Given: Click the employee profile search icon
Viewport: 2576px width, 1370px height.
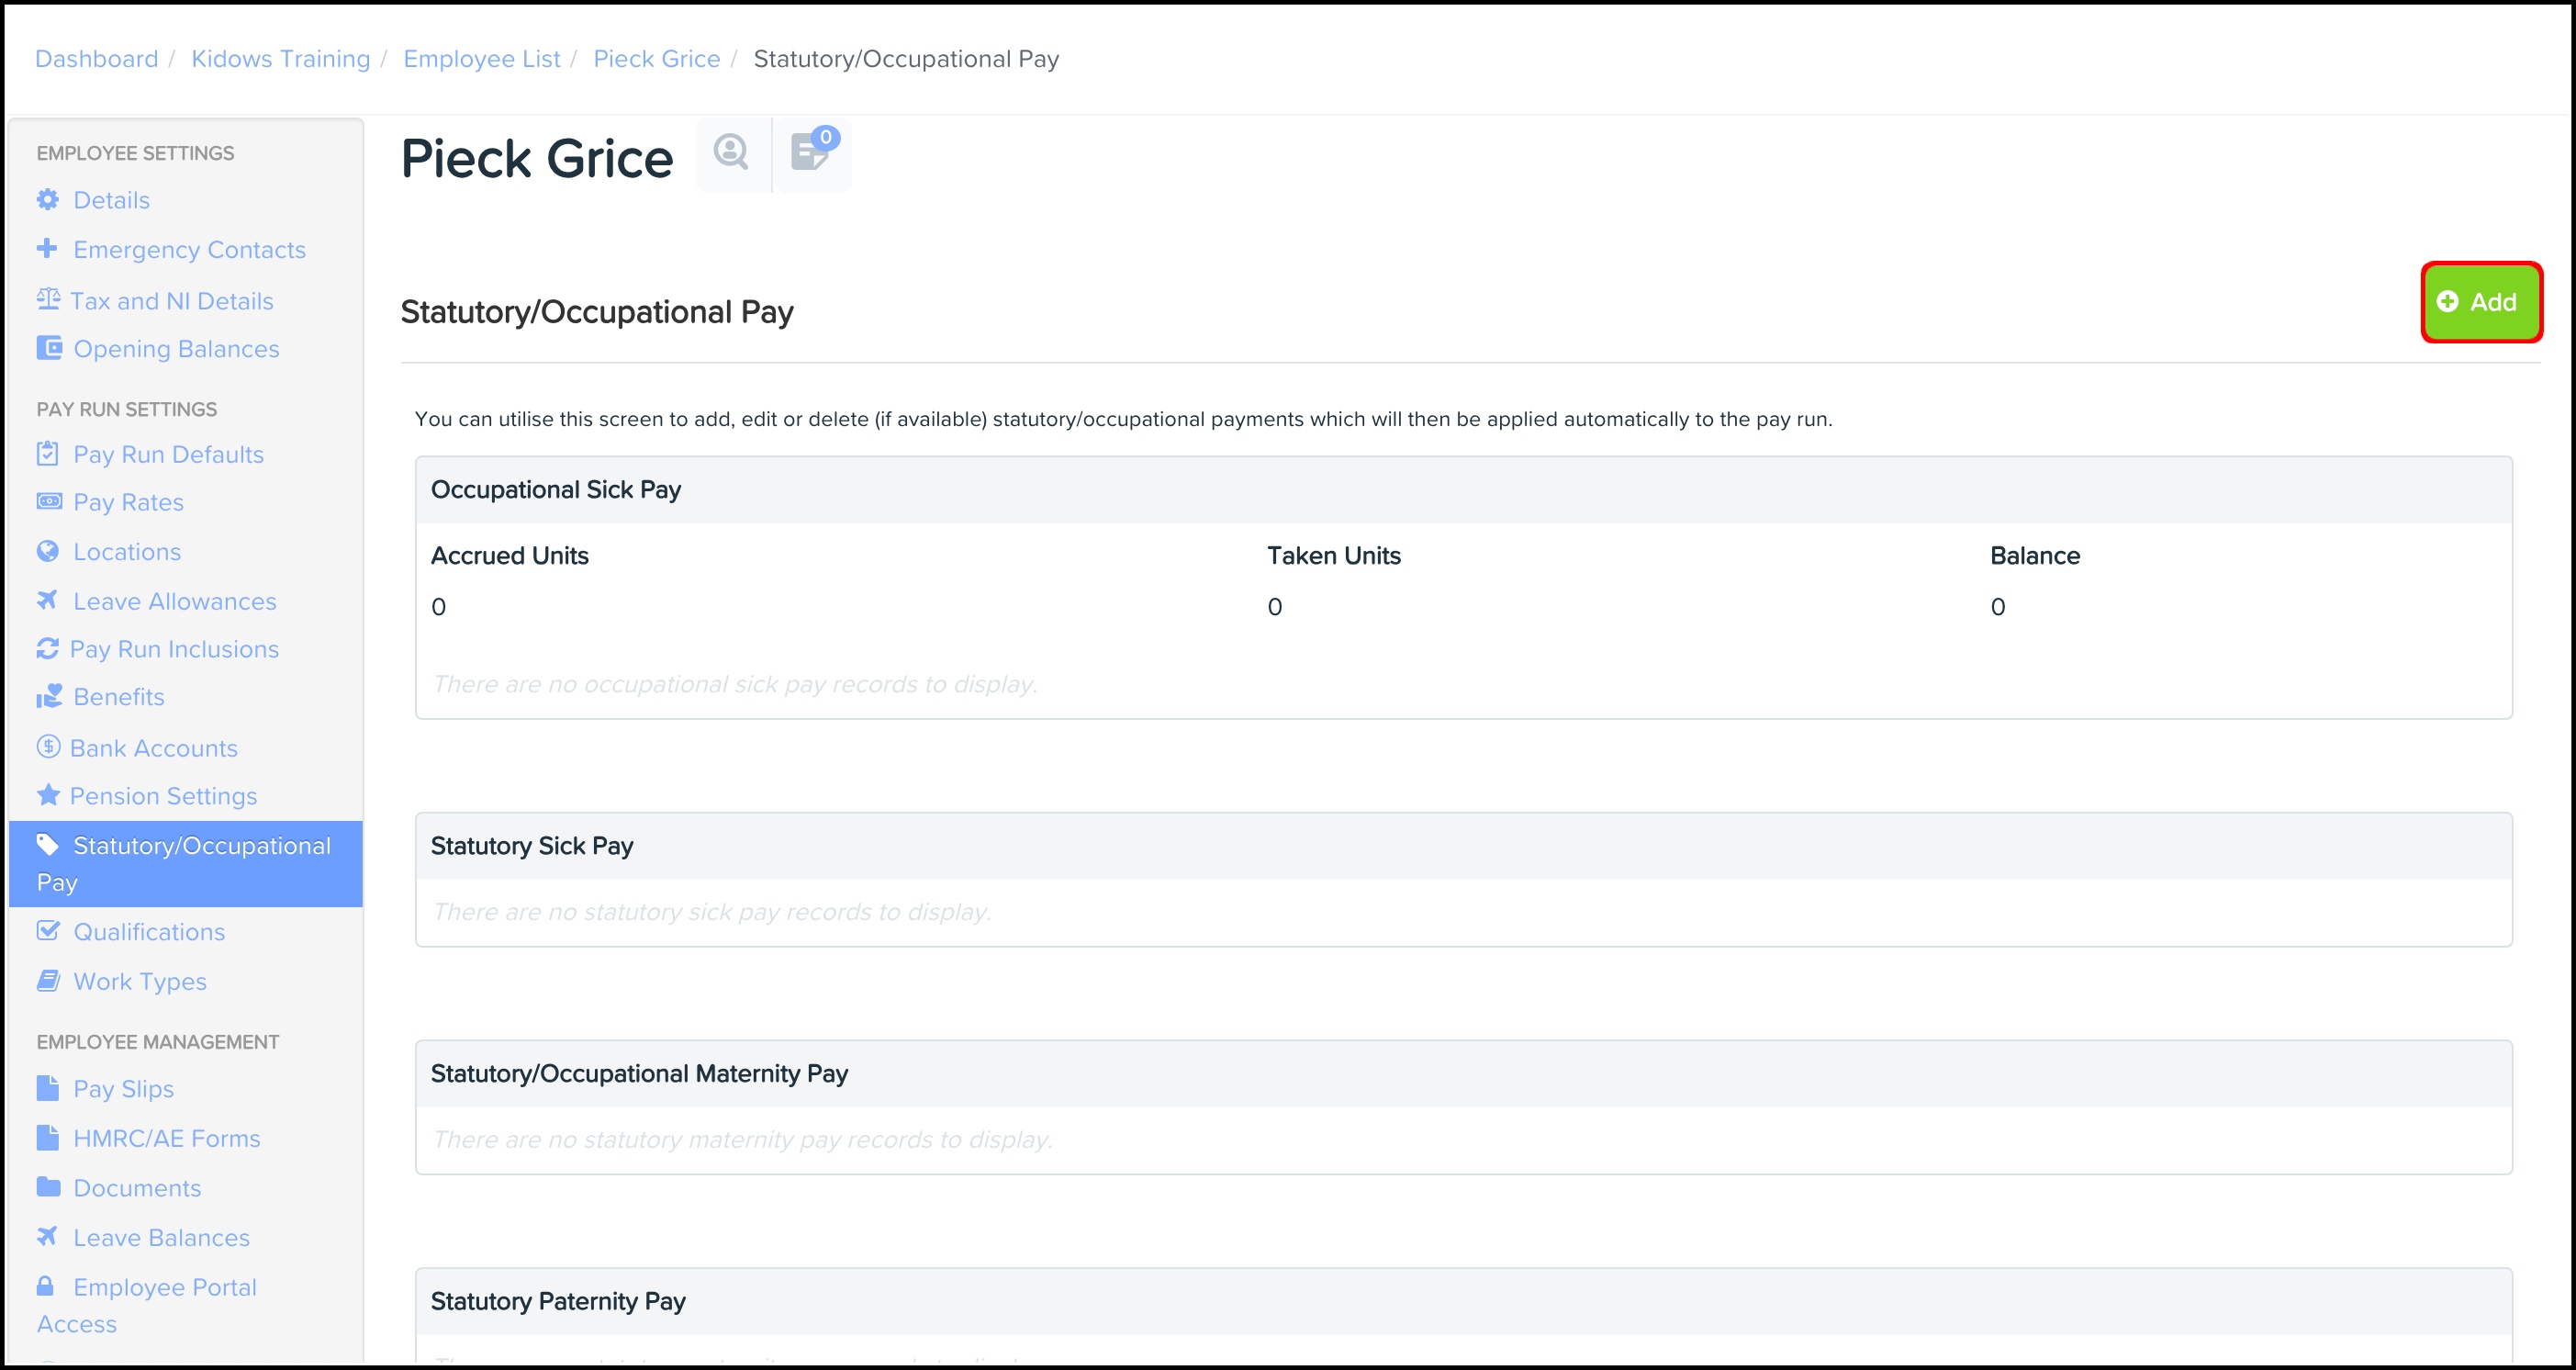Looking at the screenshot, I should [x=731, y=153].
